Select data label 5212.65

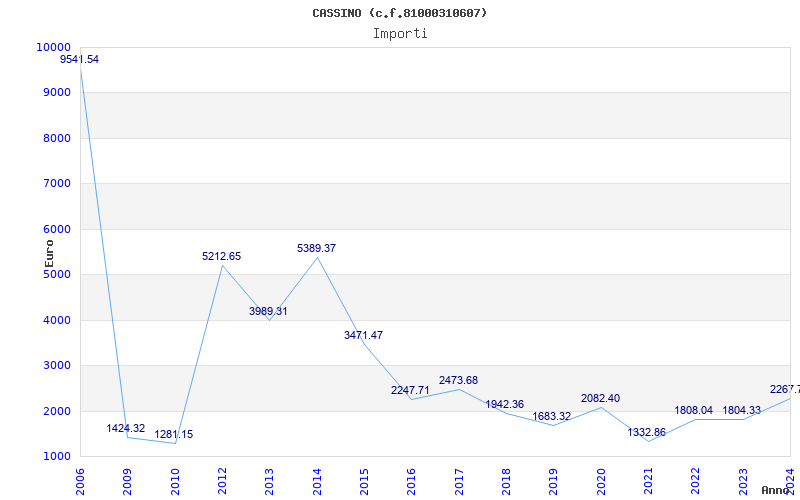[x=221, y=257]
